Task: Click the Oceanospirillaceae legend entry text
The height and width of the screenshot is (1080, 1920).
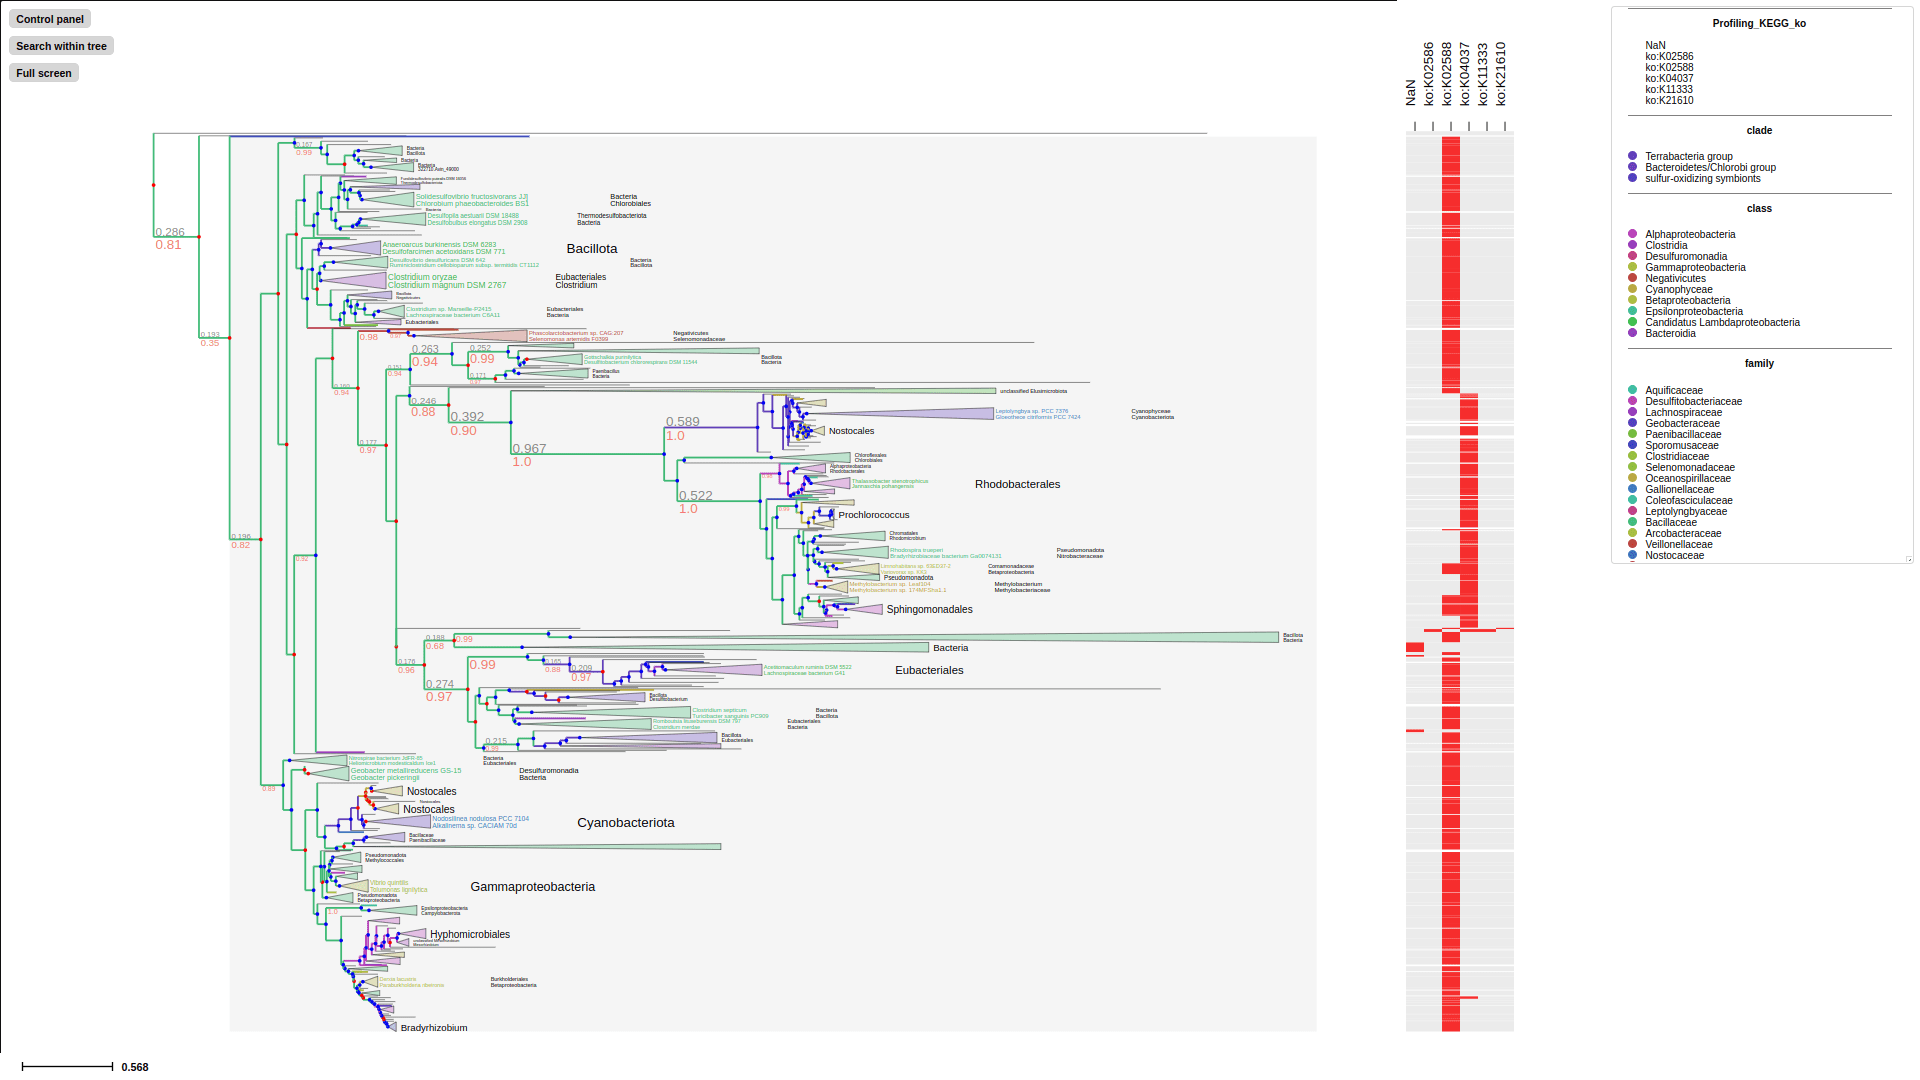Action: click(1688, 478)
